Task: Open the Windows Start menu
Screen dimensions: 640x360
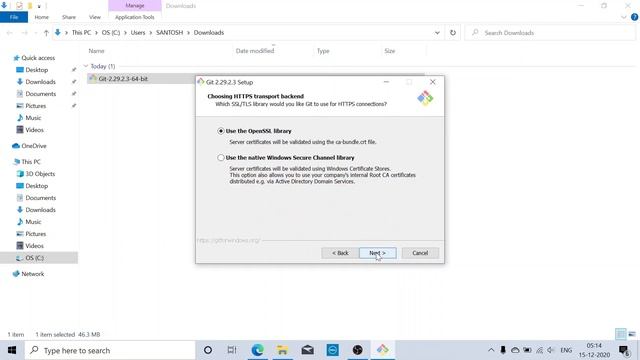Action: pyautogui.click(x=12, y=350)
